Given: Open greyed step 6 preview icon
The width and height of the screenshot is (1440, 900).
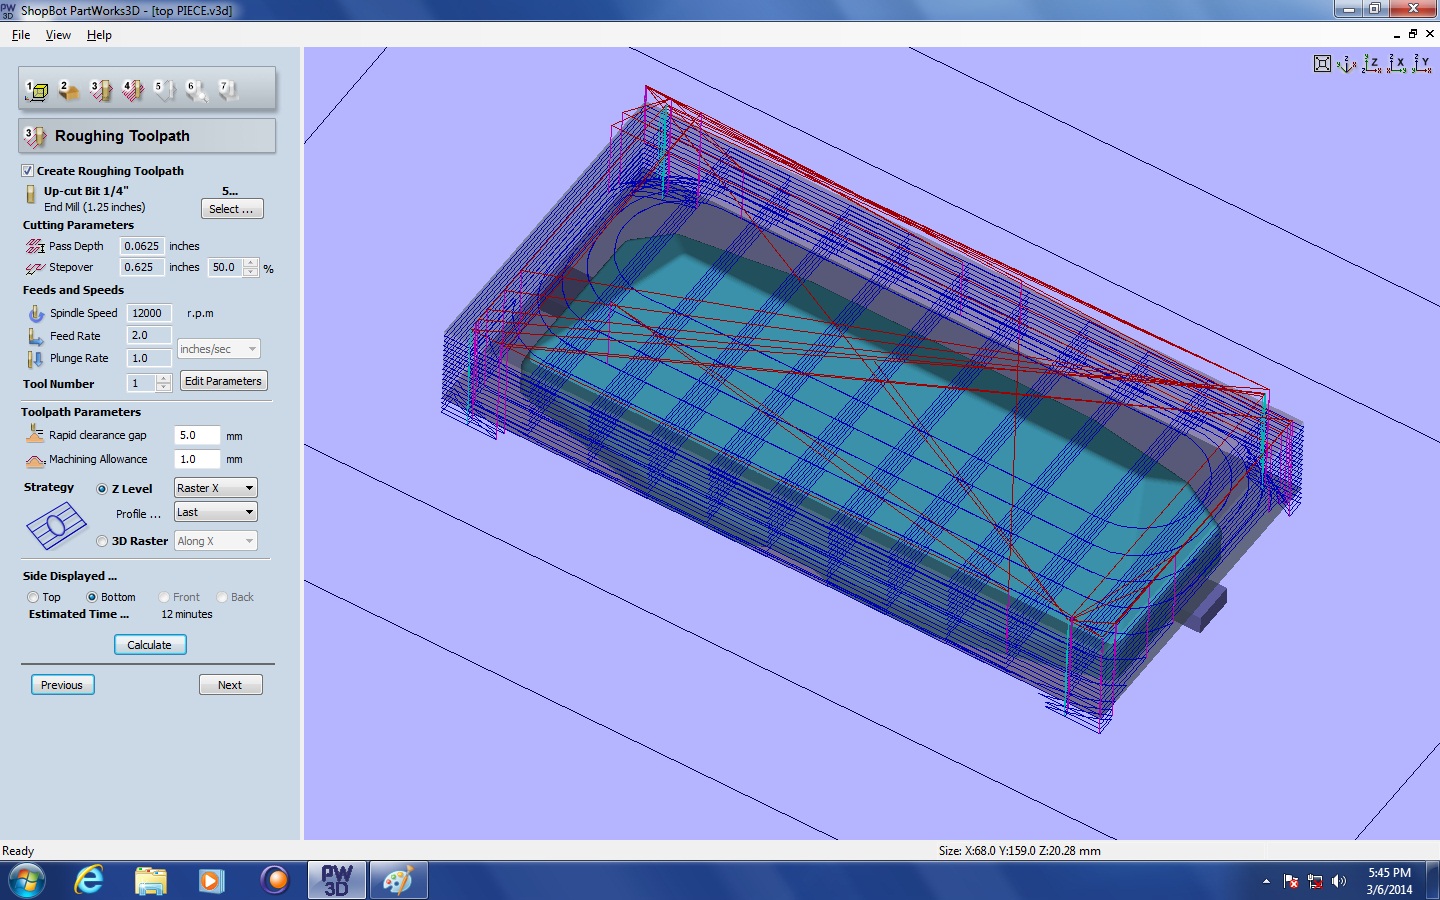Looking at the screenshot, I should [x=196, y=91].
